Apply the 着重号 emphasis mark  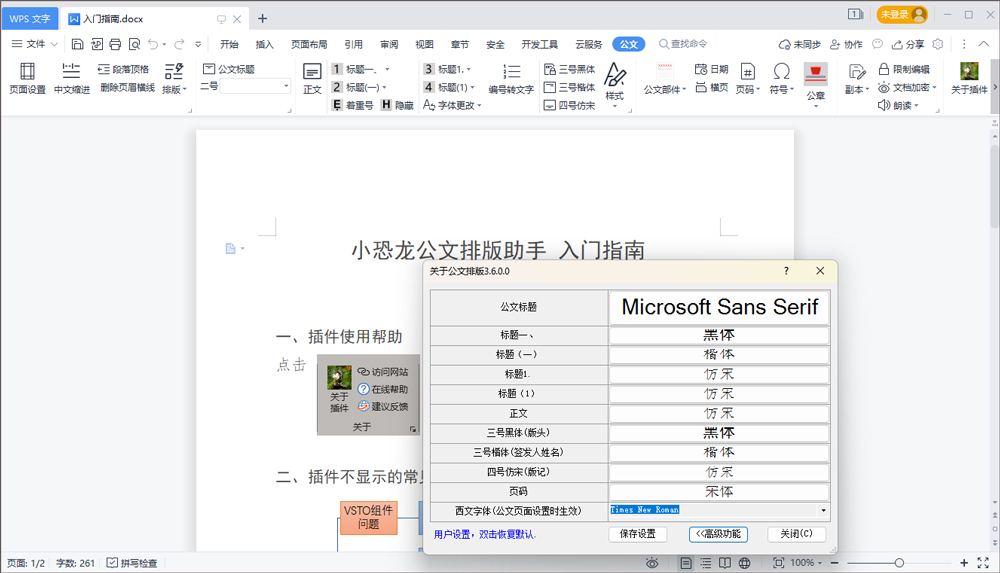353,105
